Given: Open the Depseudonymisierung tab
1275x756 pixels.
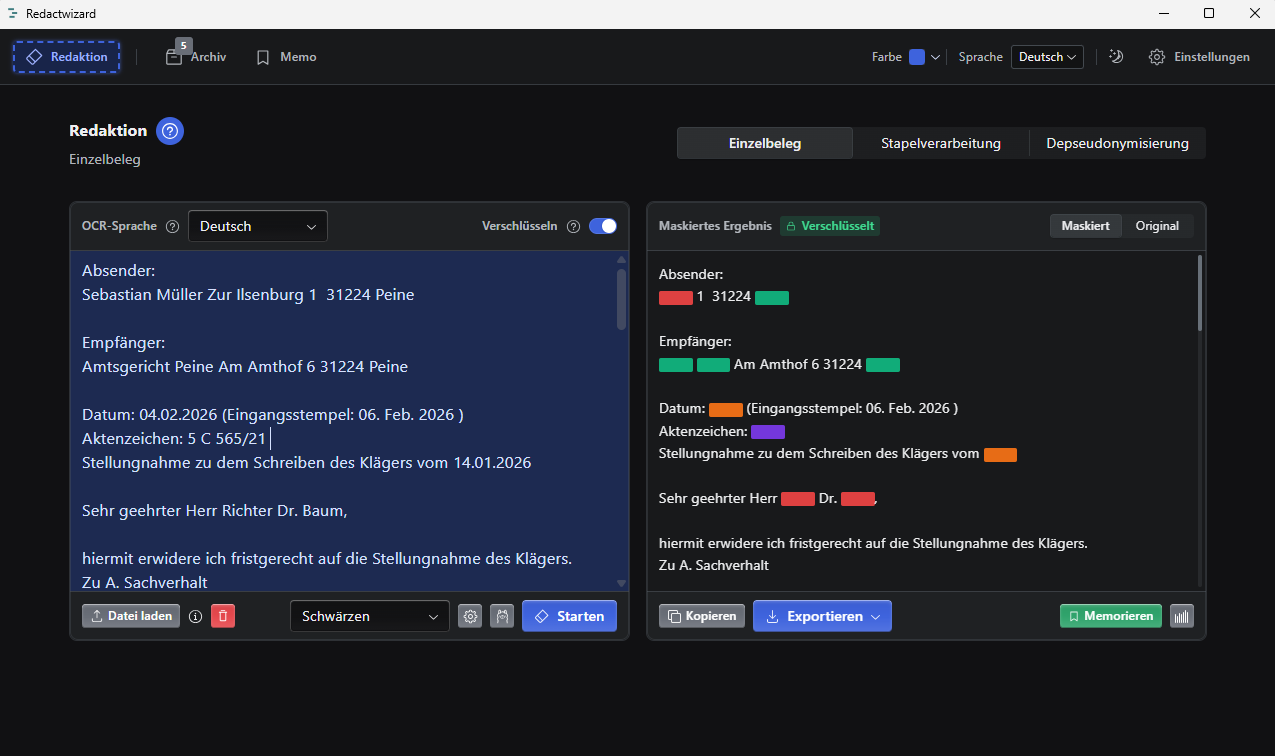Looking at the screenshot, I should [1117, 143].
